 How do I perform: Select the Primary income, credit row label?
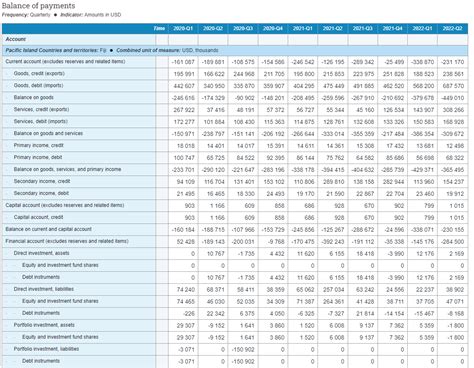[x=38, y=145]
